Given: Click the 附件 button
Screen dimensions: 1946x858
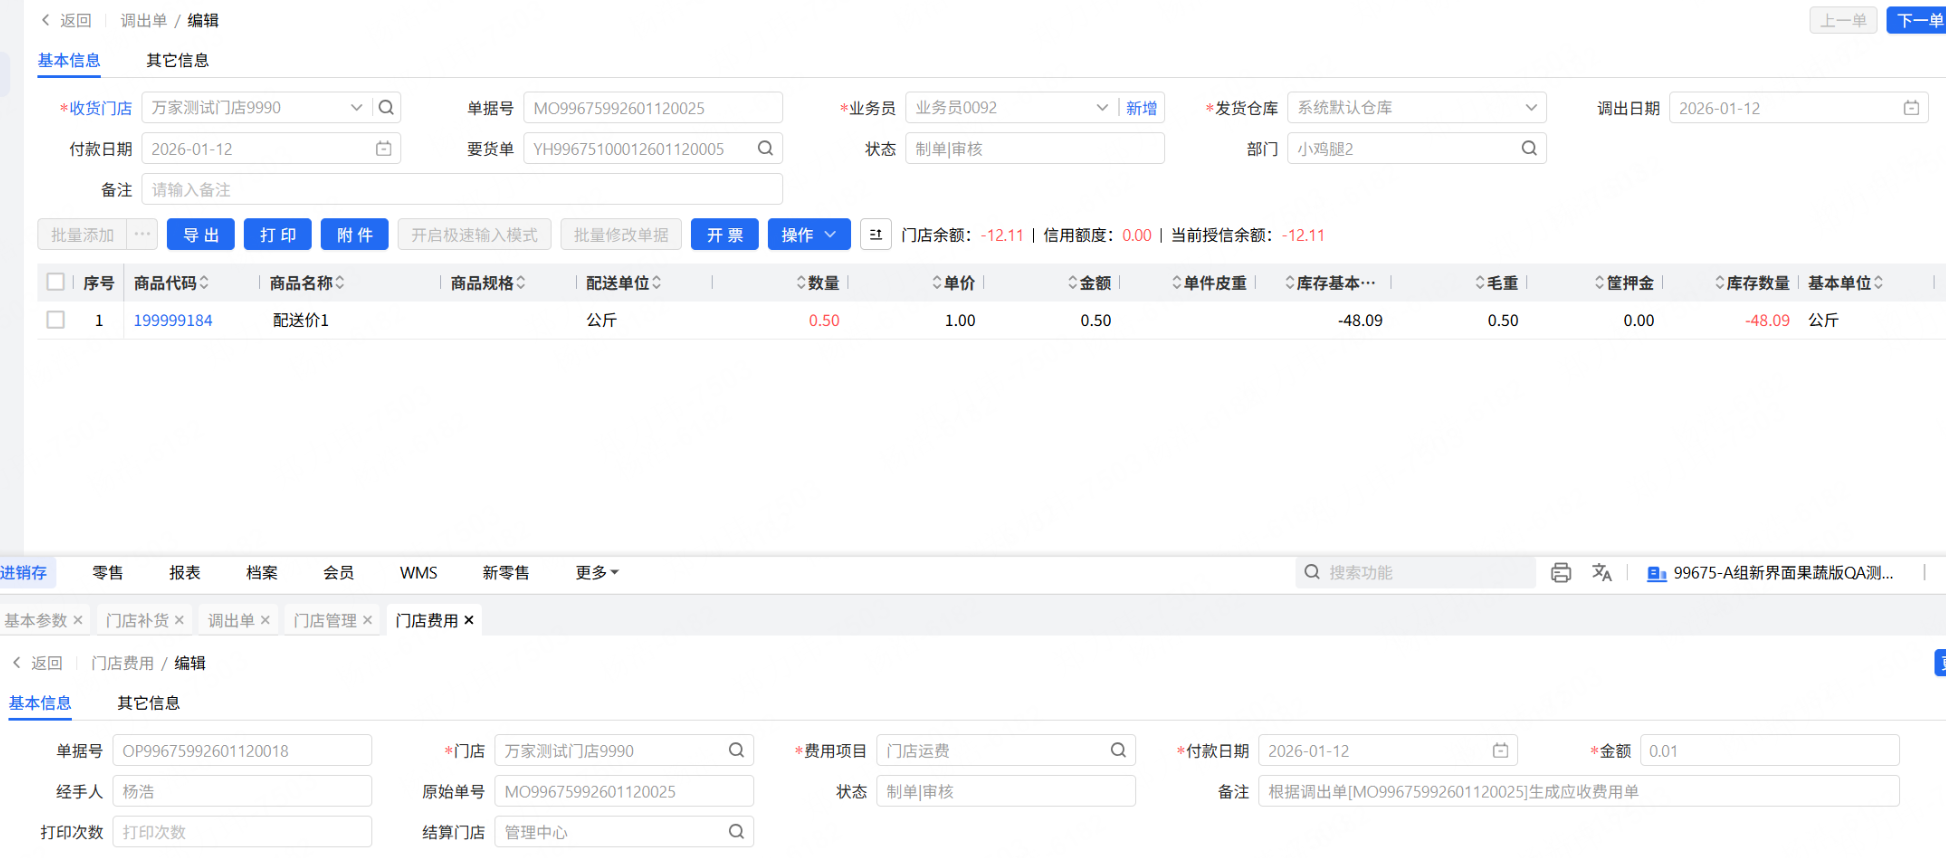Looking at the screenshot, I should coord(355,235).
